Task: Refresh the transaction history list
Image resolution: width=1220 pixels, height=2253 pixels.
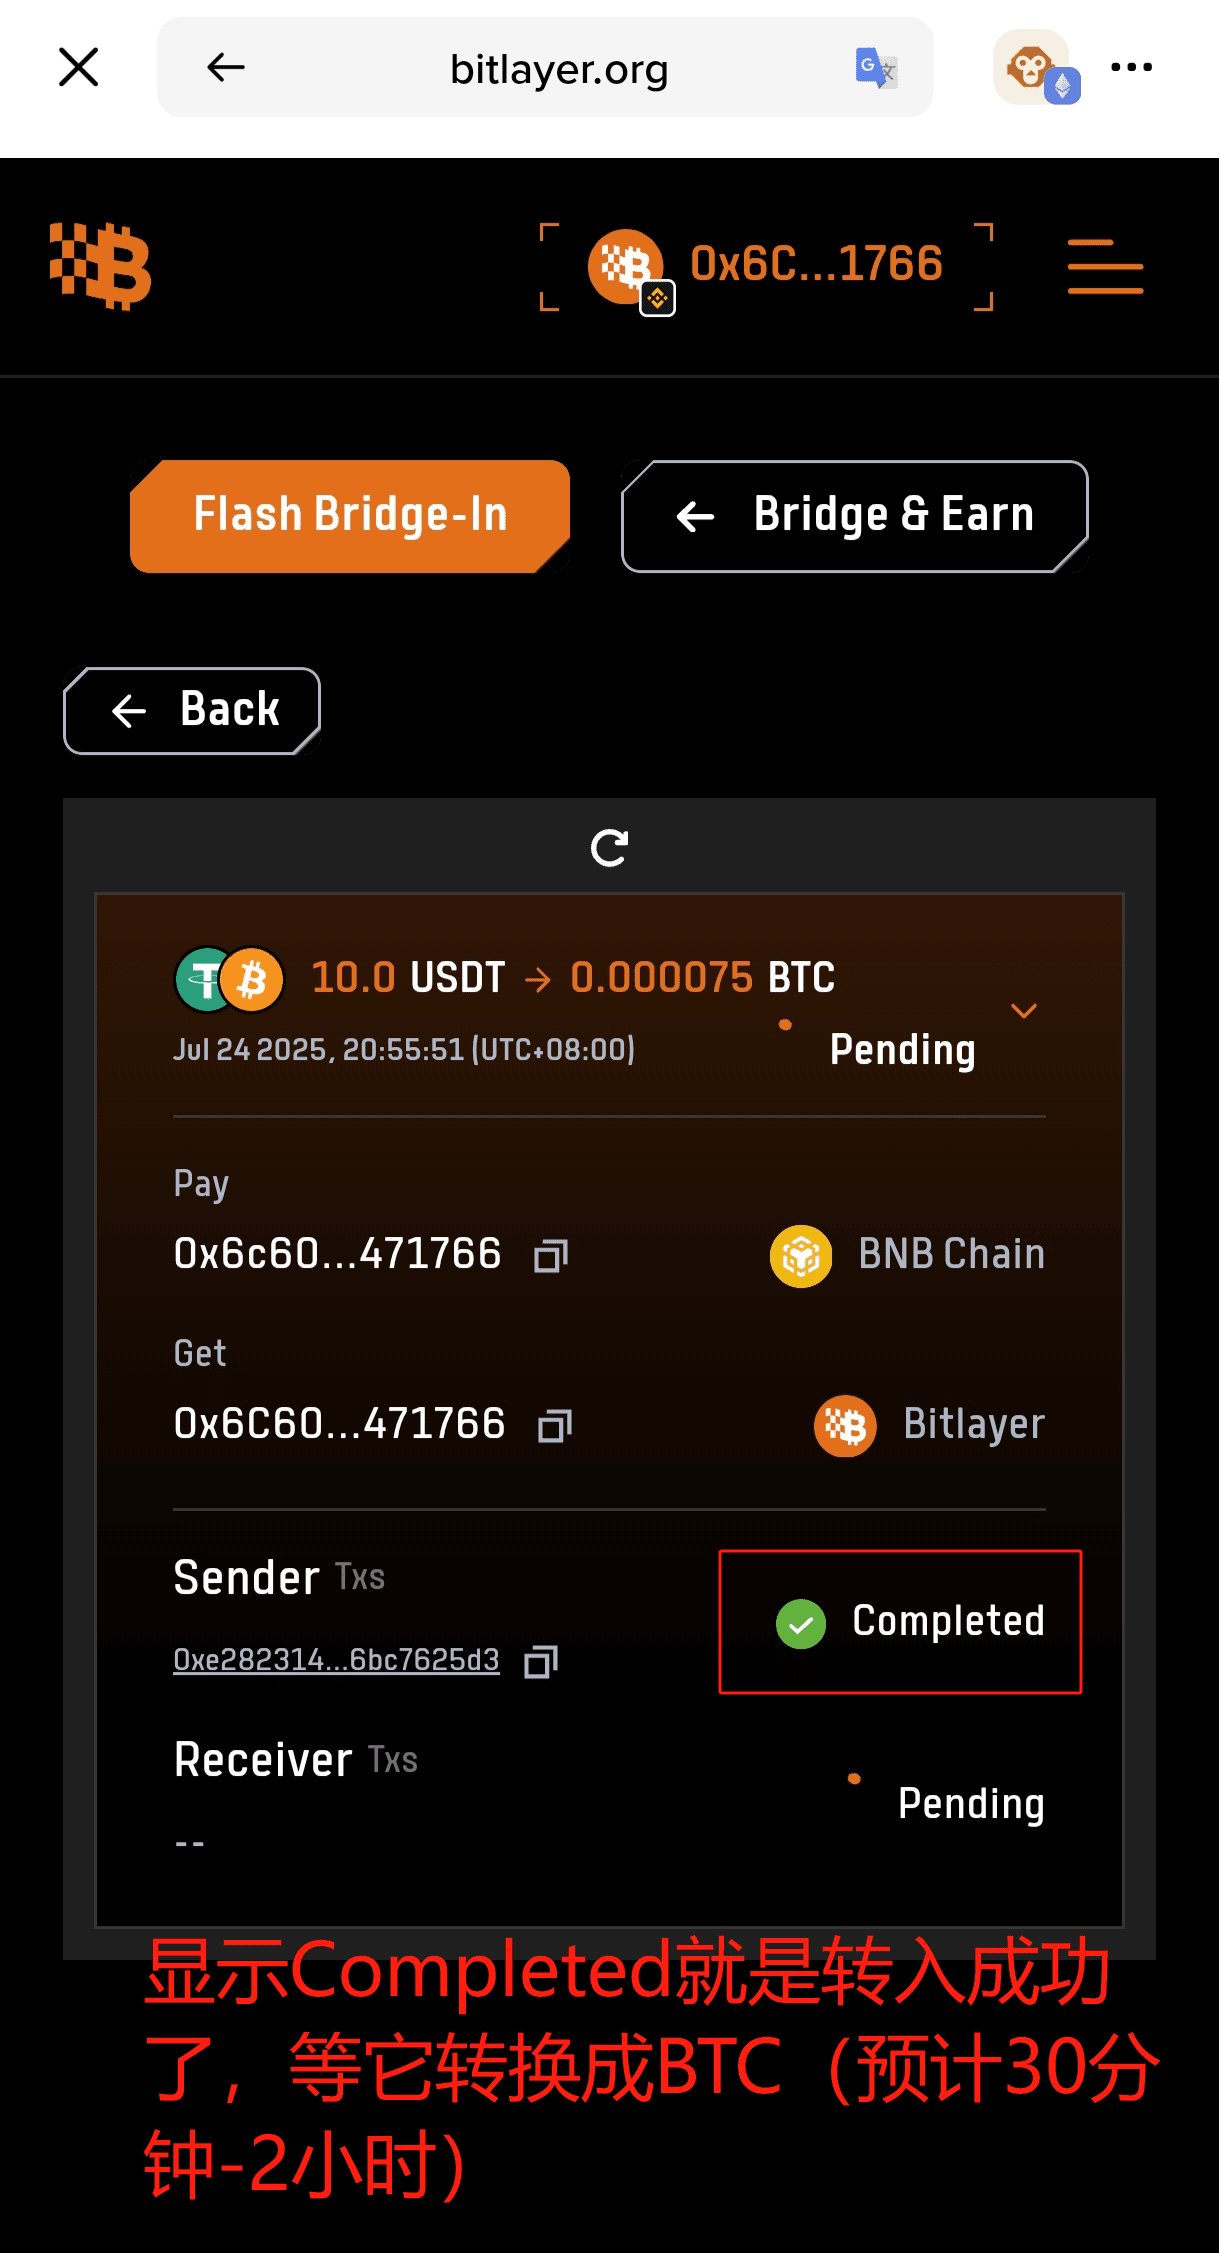Action: (609, 848)
